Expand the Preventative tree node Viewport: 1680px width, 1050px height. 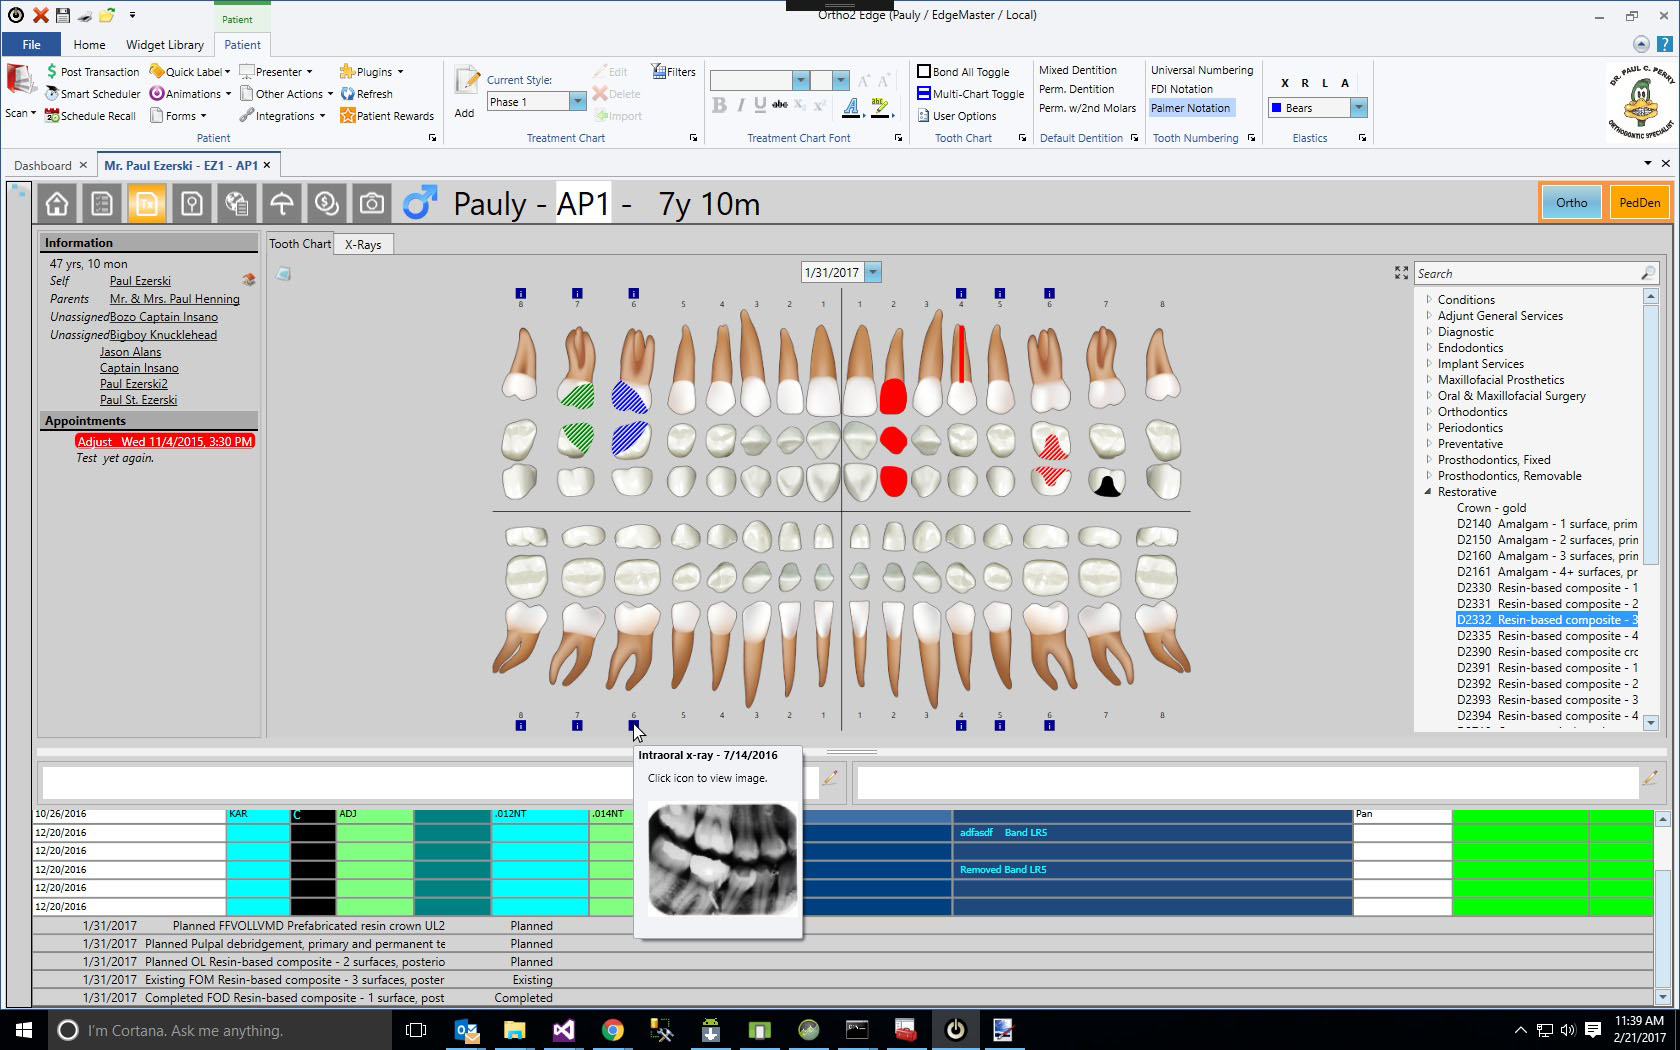[x=1428, y=443]
